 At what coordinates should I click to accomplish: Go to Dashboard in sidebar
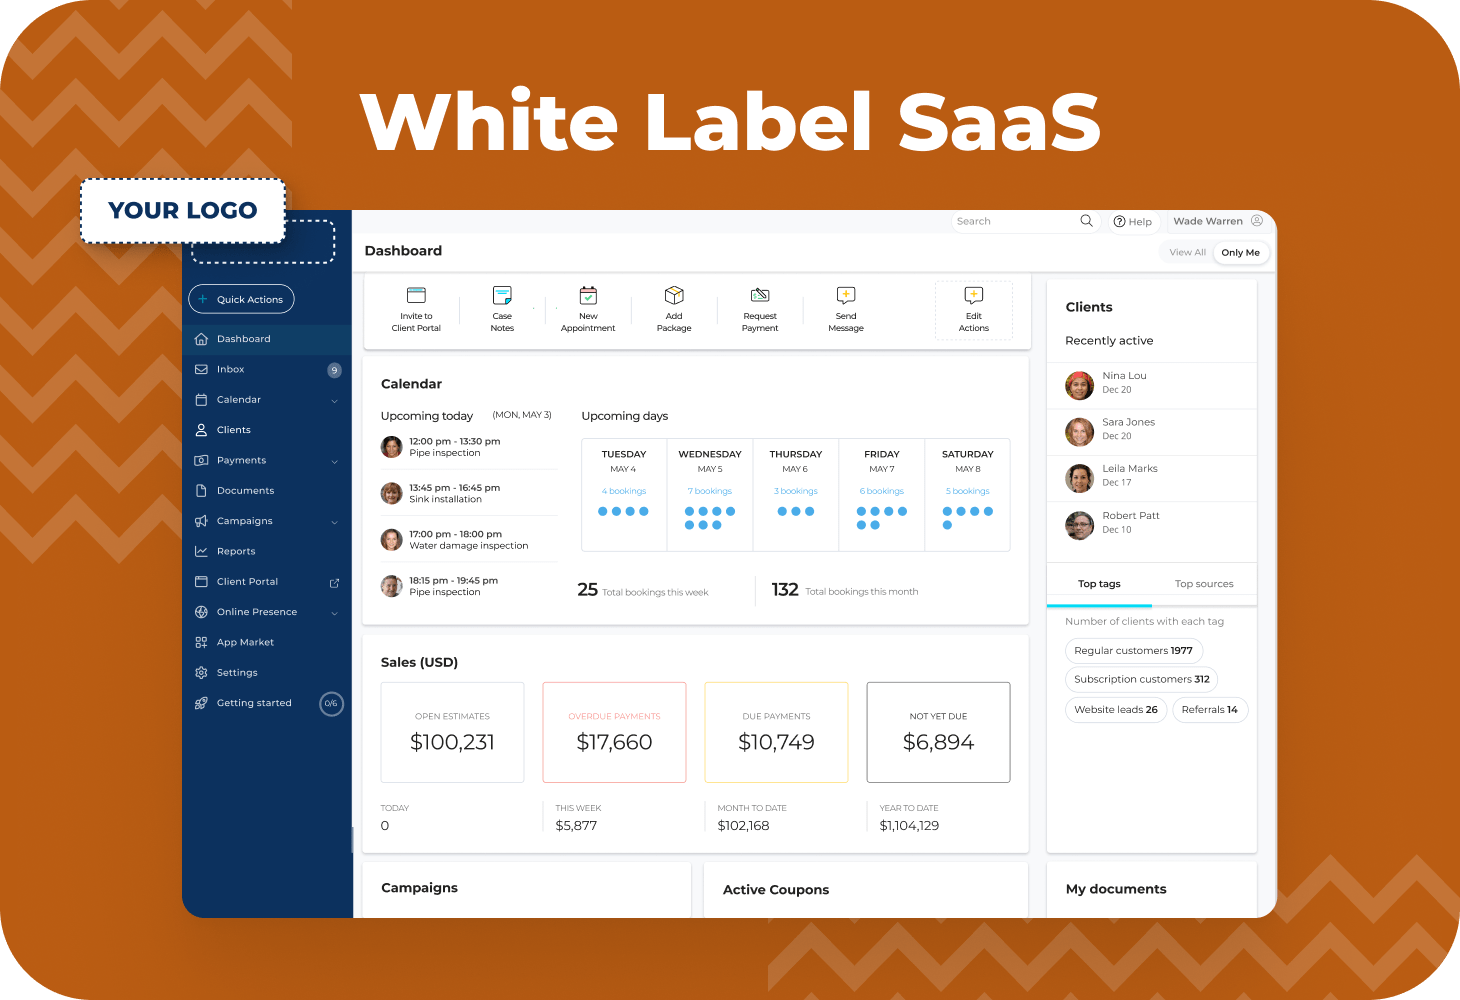[x=267, y=339]
